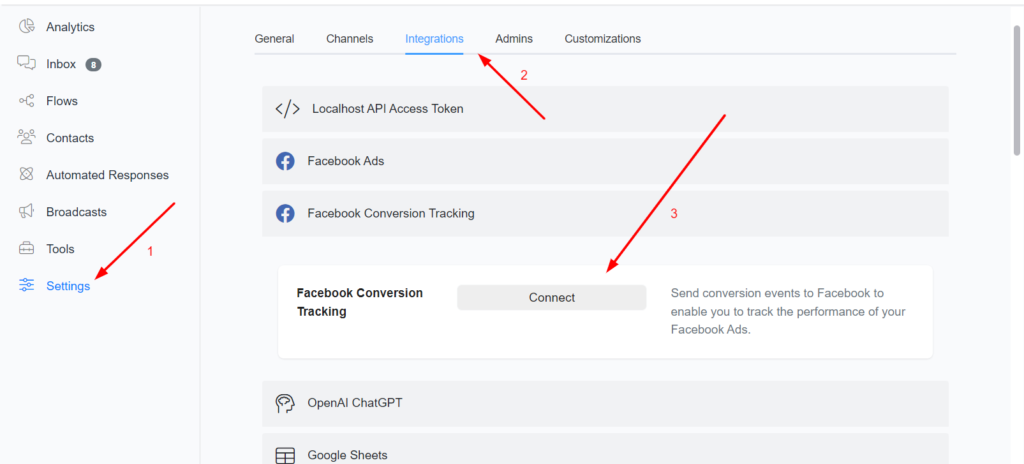1024x464 pixels.
Task: Click the Tools briefcase icon
Action: pyautogui.click(x=27, y=249)
